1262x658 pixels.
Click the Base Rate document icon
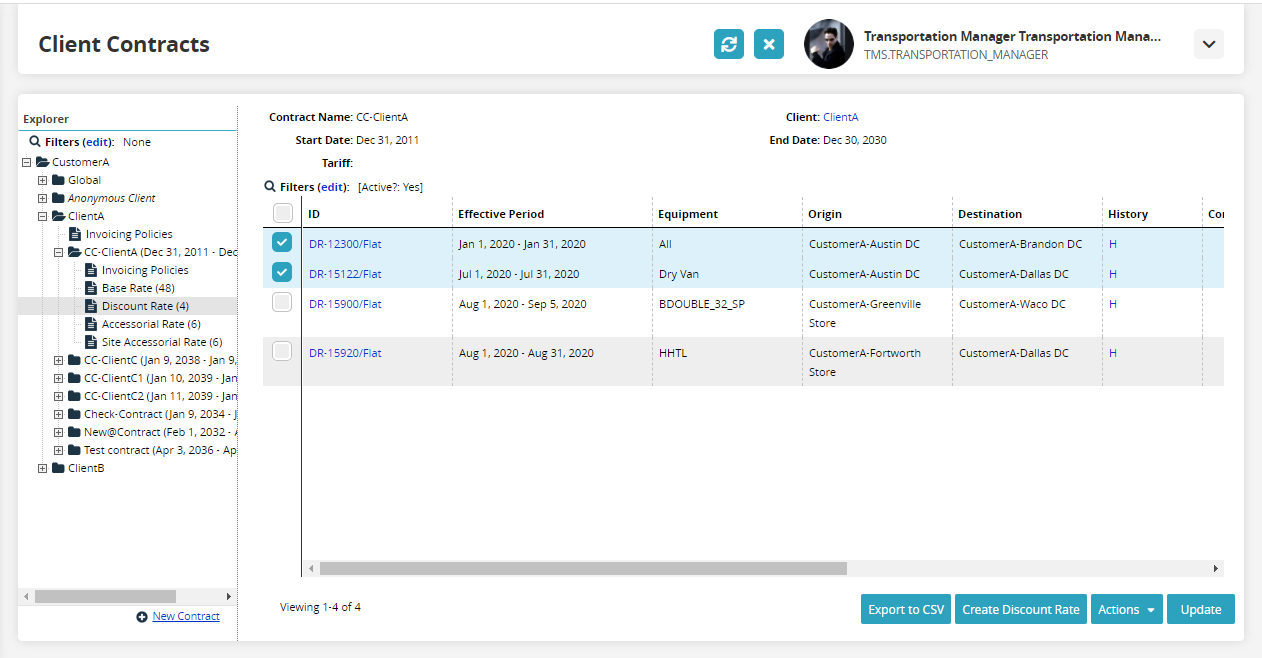point(91,288)
